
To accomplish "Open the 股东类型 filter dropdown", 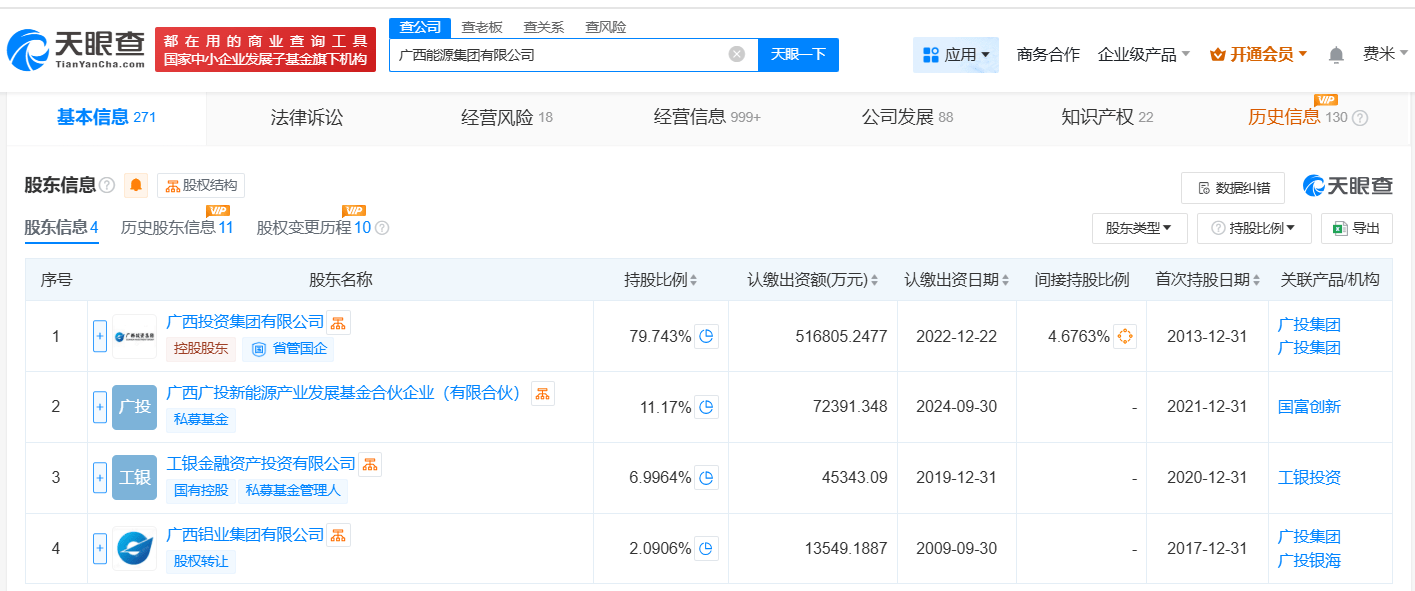I will (1139, 228).
